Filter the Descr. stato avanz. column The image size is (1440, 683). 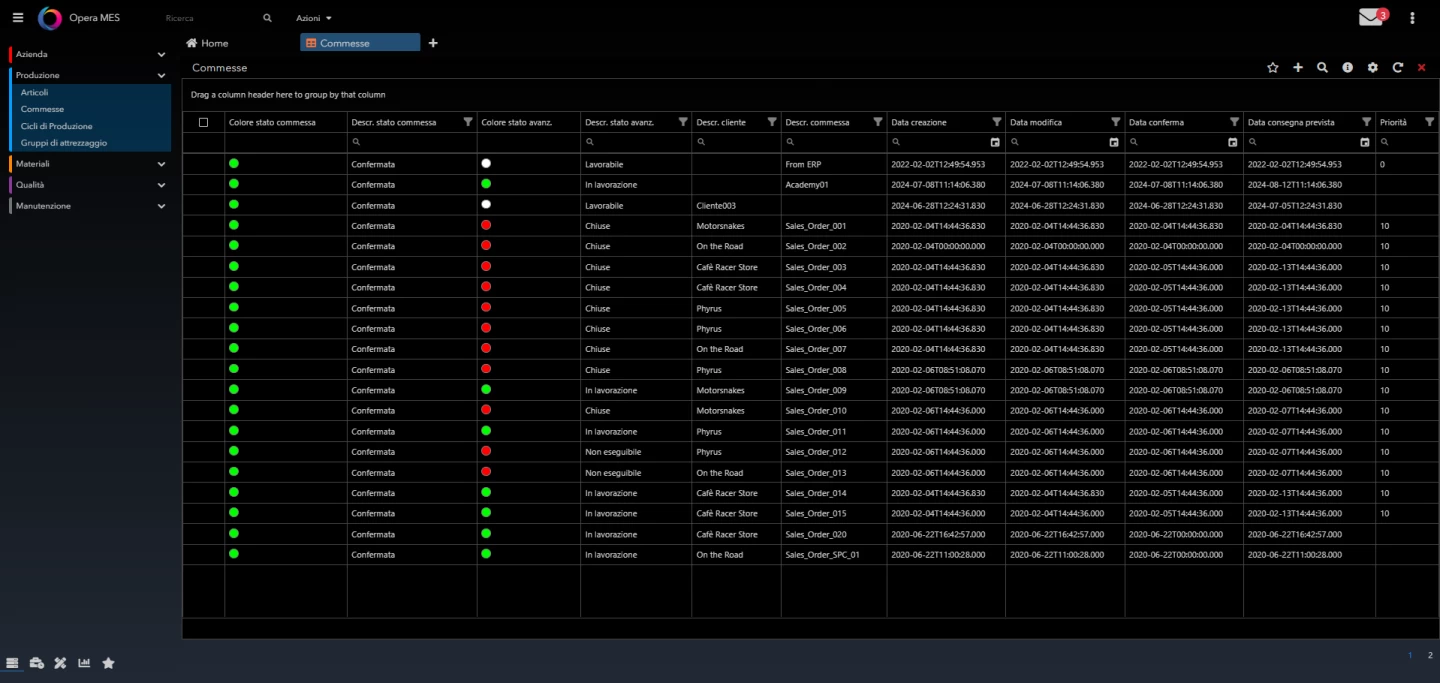pyautogui.click(x=683, y=122)
